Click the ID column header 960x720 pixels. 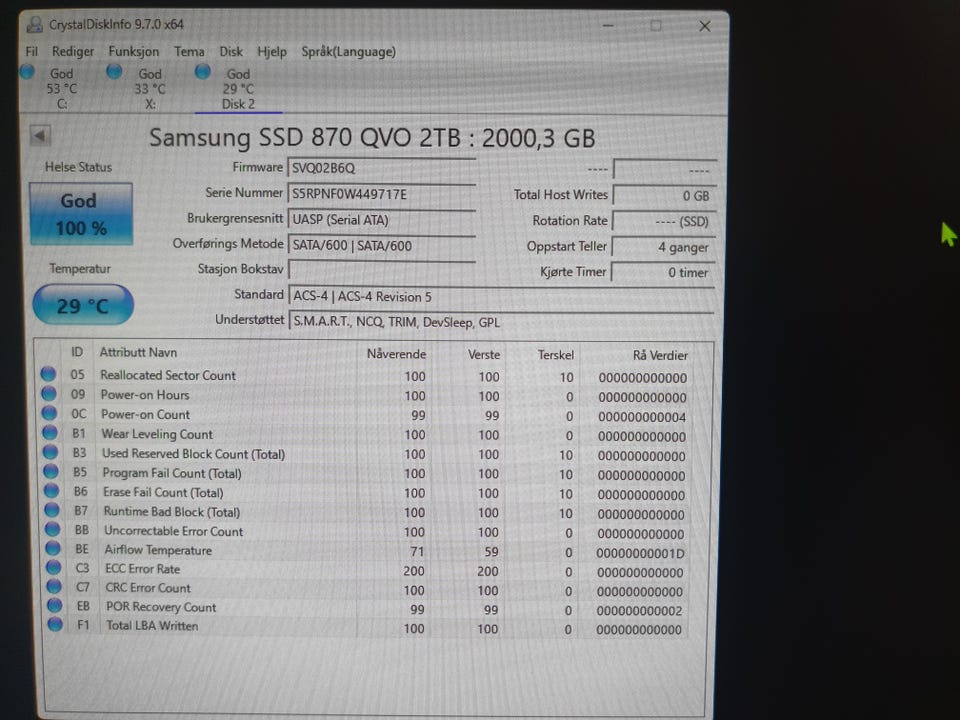point(77,352)
